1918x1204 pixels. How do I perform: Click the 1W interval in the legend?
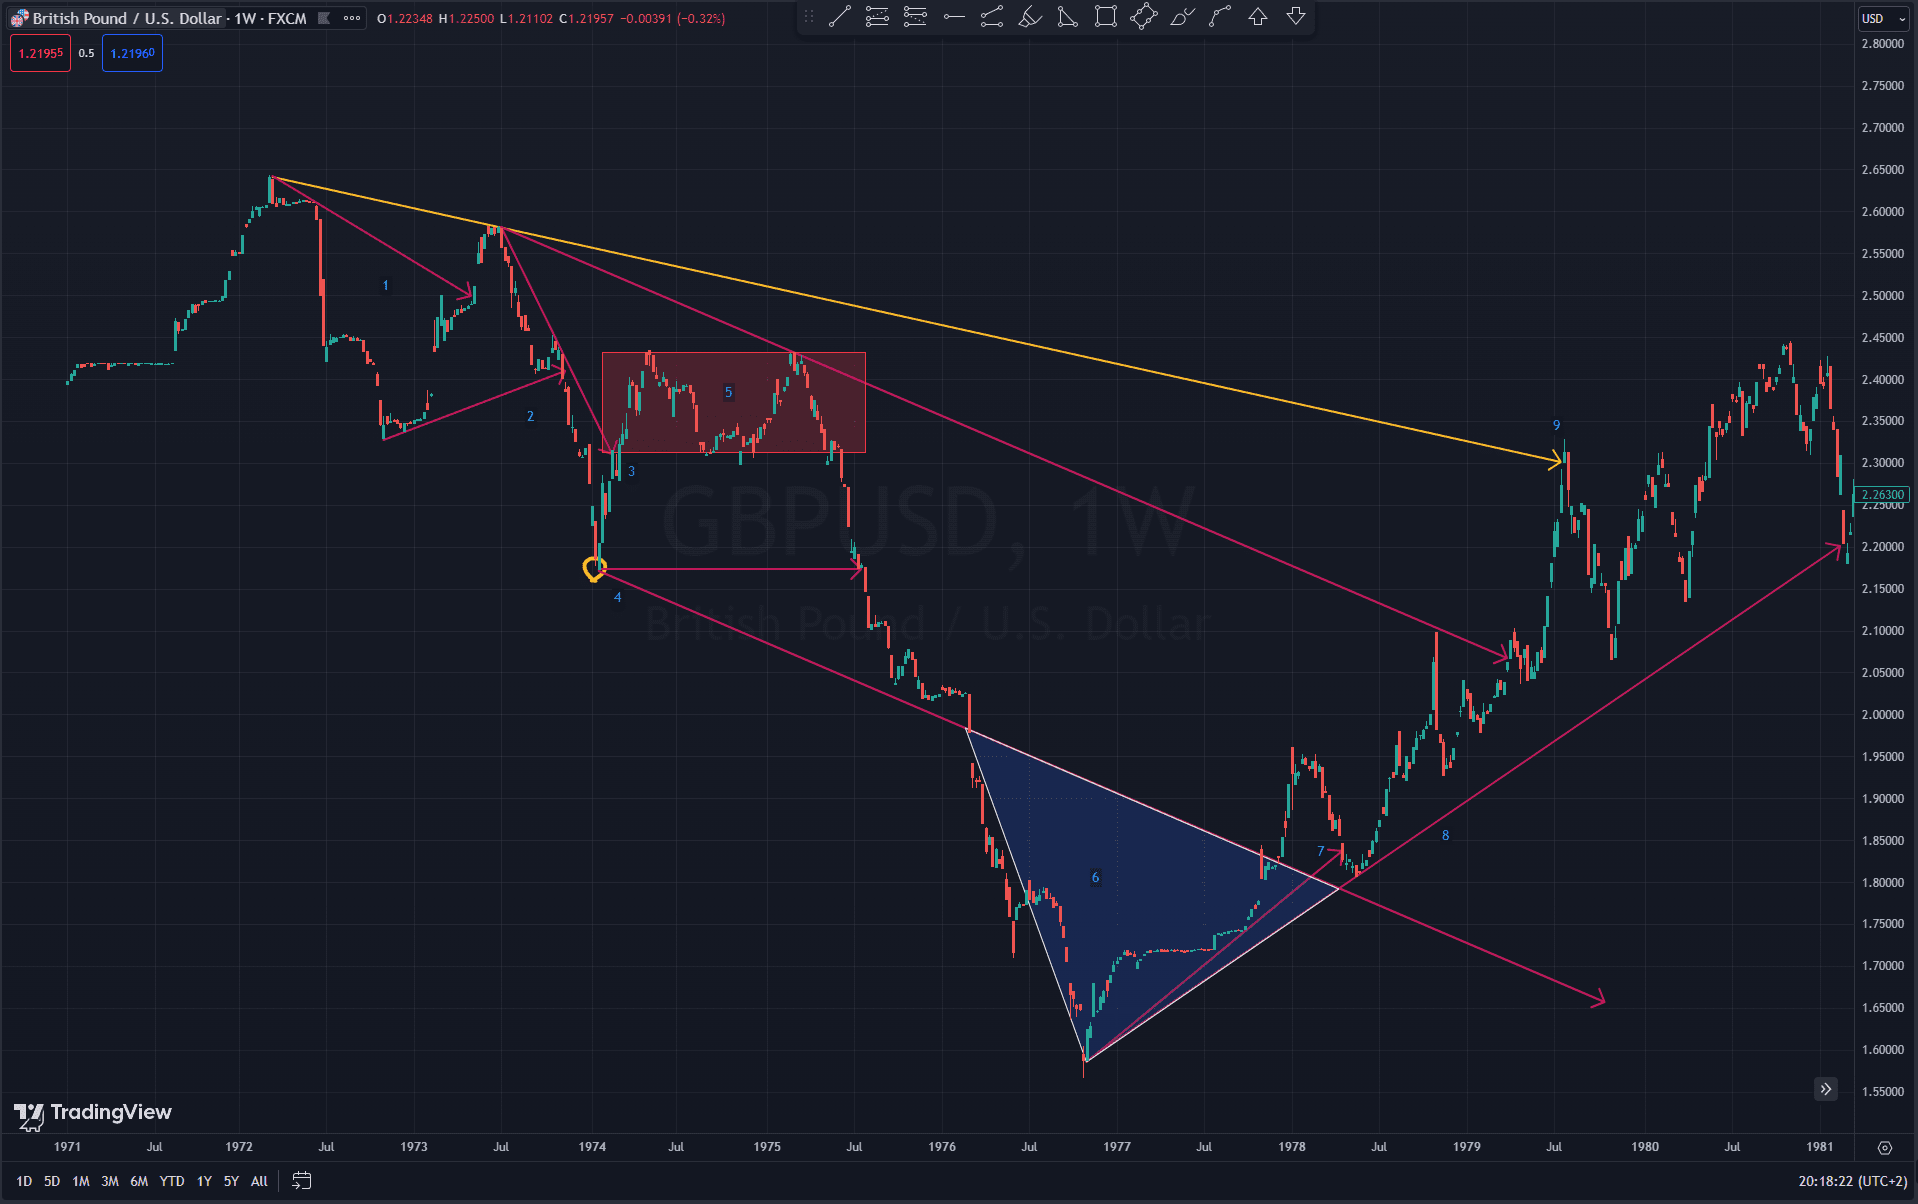point(245,18)
